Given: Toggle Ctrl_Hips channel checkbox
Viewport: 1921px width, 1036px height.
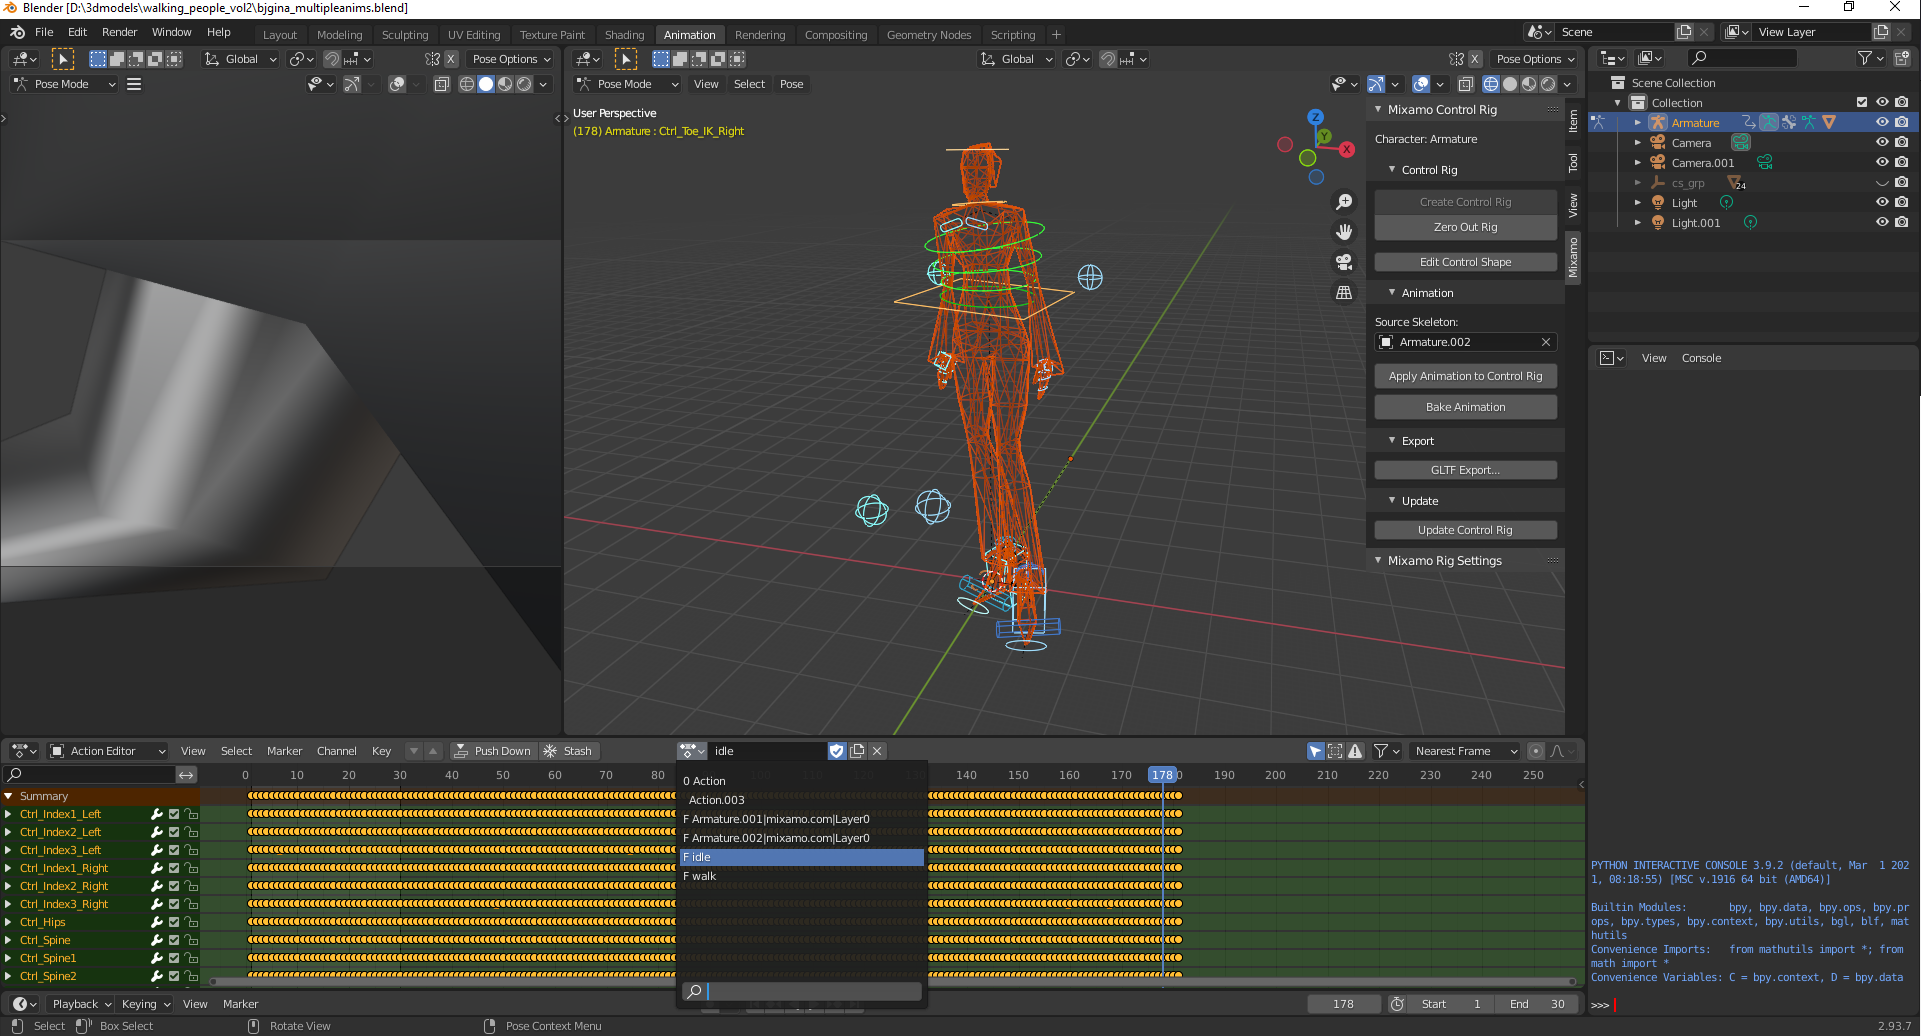Looking at the screenshot, I should 174,922.
